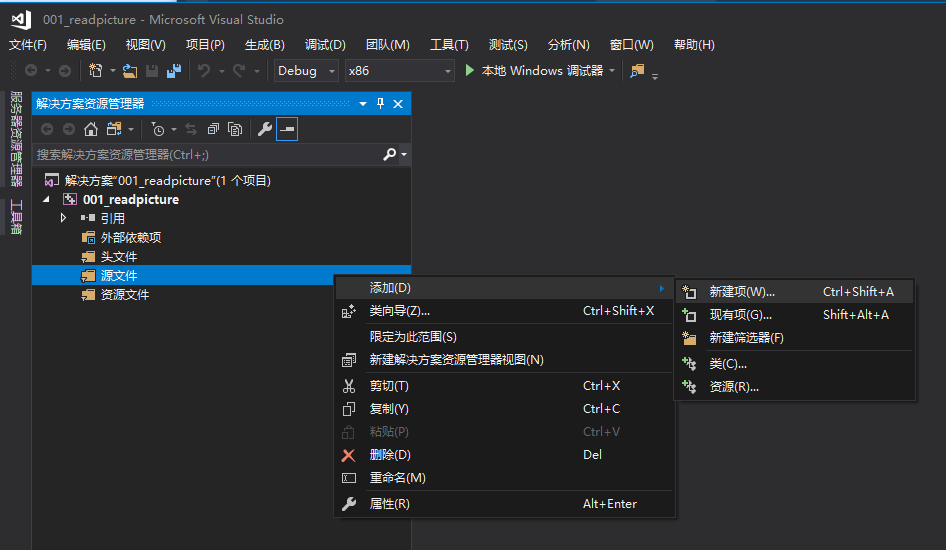This screenshot has width=946, height=550.
Task: Open the 团队(M) menu
Action: point(388,45)
